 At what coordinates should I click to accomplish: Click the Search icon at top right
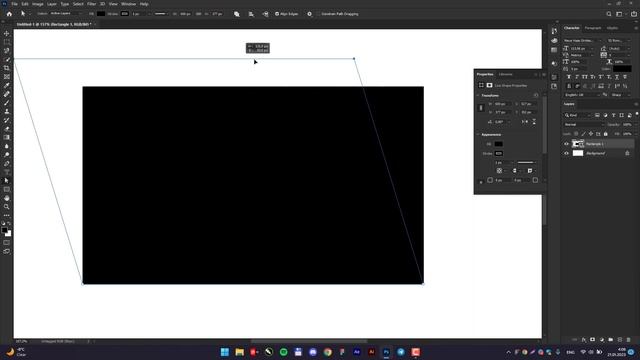coord(609,14)
